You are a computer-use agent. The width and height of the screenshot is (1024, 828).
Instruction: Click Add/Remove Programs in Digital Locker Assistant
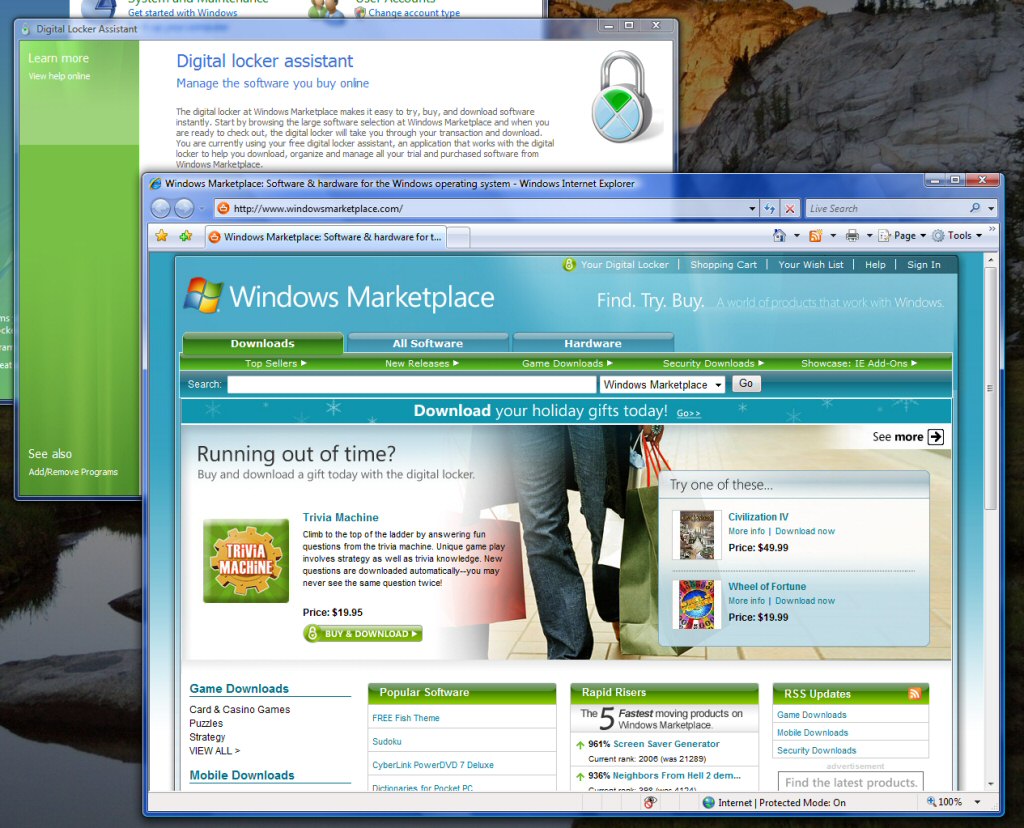(x=73, y=471)
